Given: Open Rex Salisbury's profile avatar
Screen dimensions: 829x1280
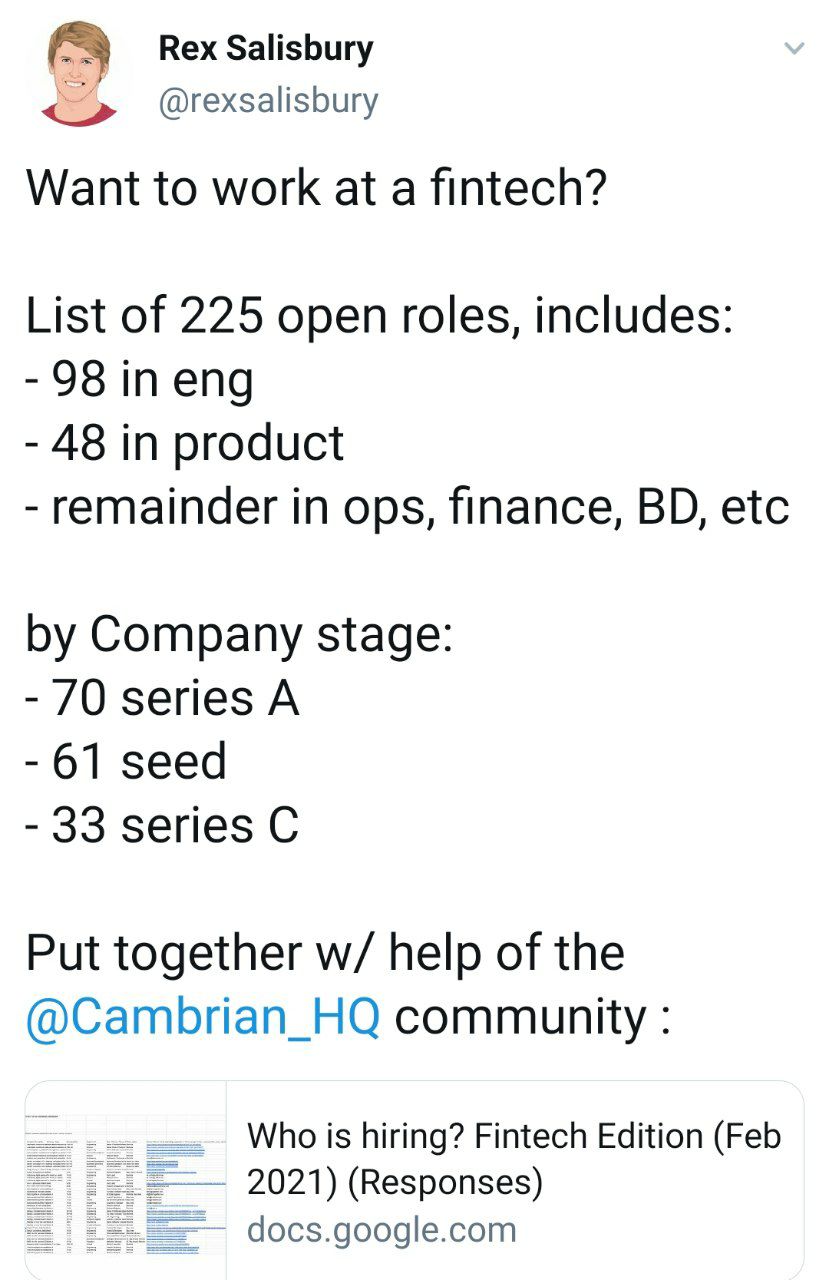Looking at the screenshot, I should point(79,73).
